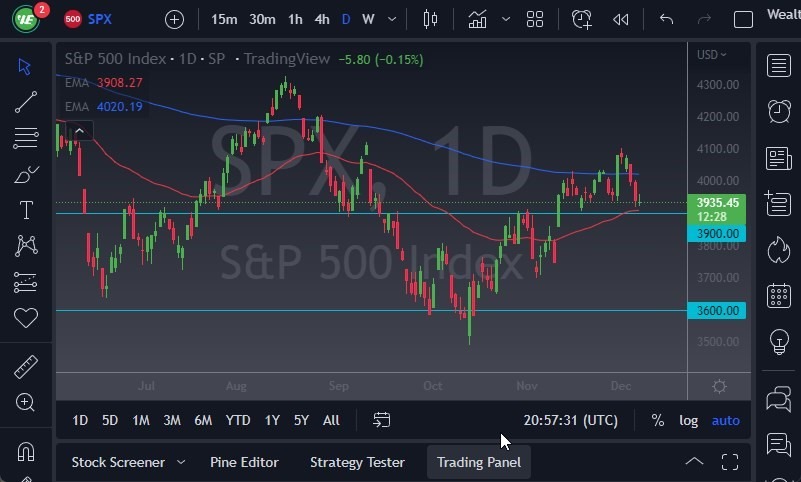Click the 20:57:31 (UTC) timezone clock

[x=571, y=420]
